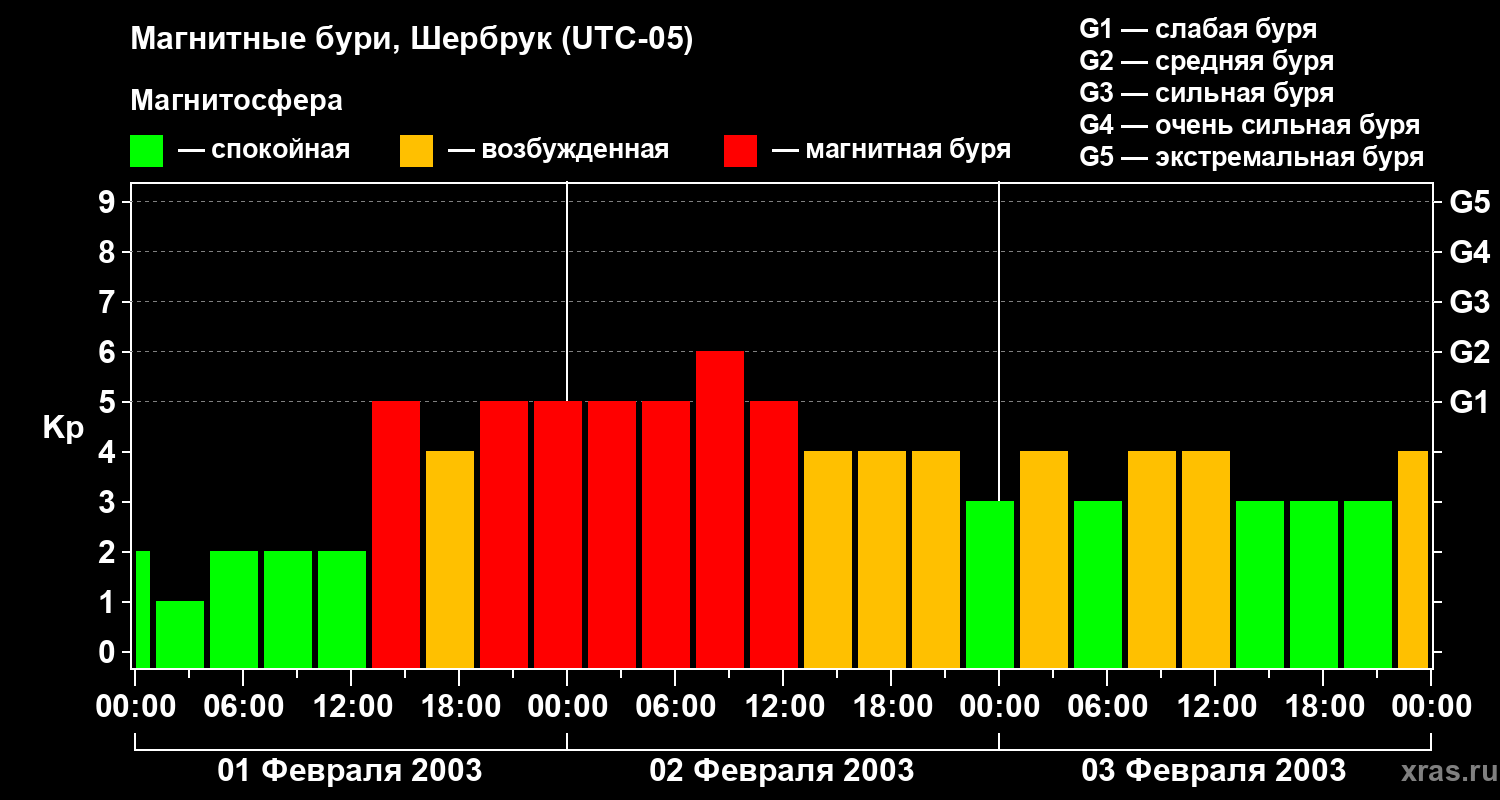Viewport: 1500px width, 800px height.
Task: Select the chart title "Магнитные бури, Шербрук (UTC-05)"
Action: [x=412, y=40]
